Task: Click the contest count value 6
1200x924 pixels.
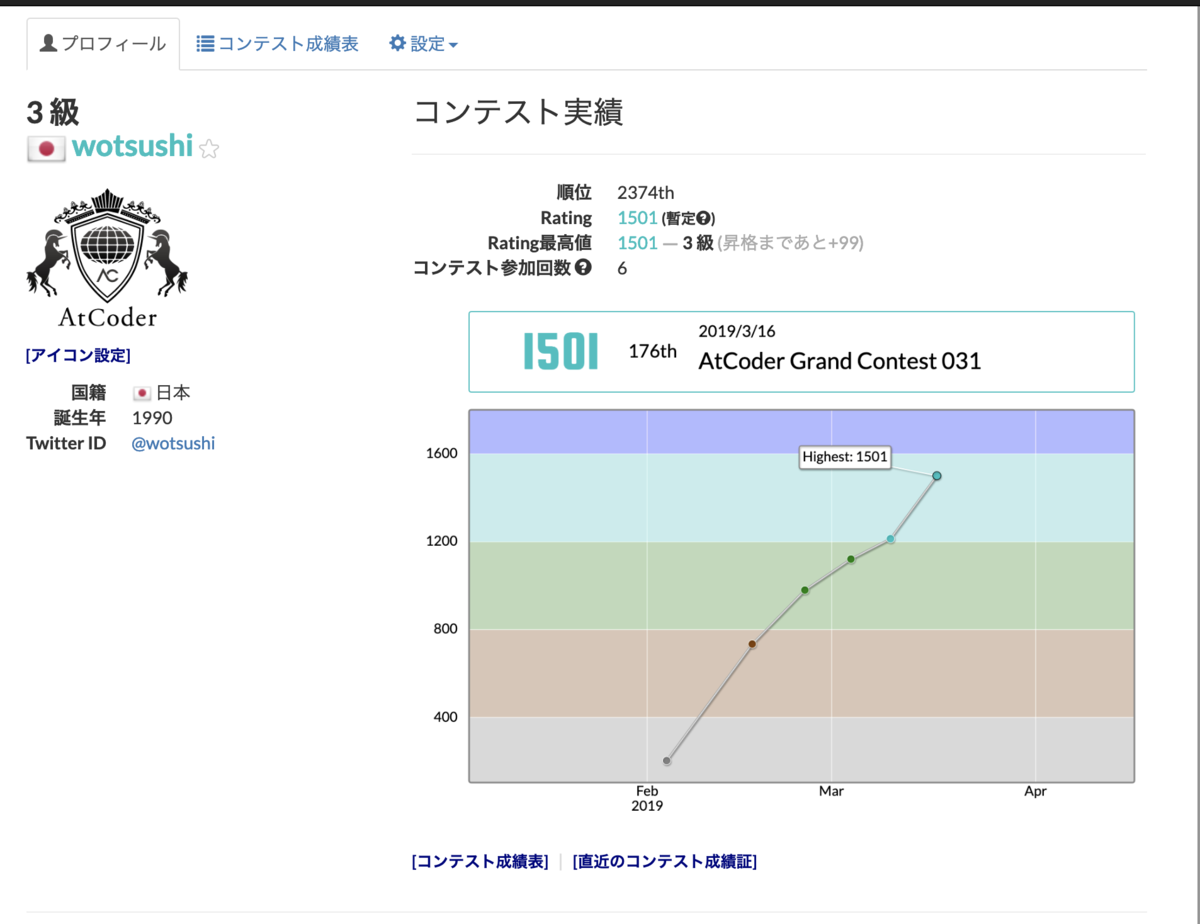Action: tap(622, 268)
